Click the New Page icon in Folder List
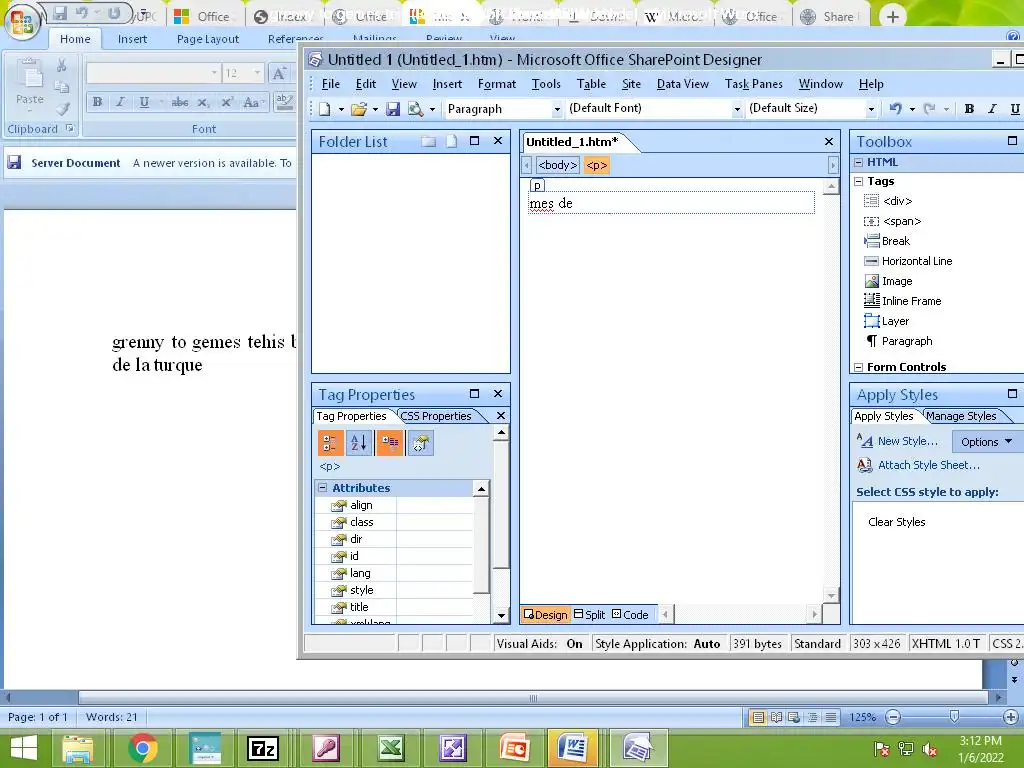This screenshot has width=1024, height=768. pyautogui.click(x=451, y=141)
